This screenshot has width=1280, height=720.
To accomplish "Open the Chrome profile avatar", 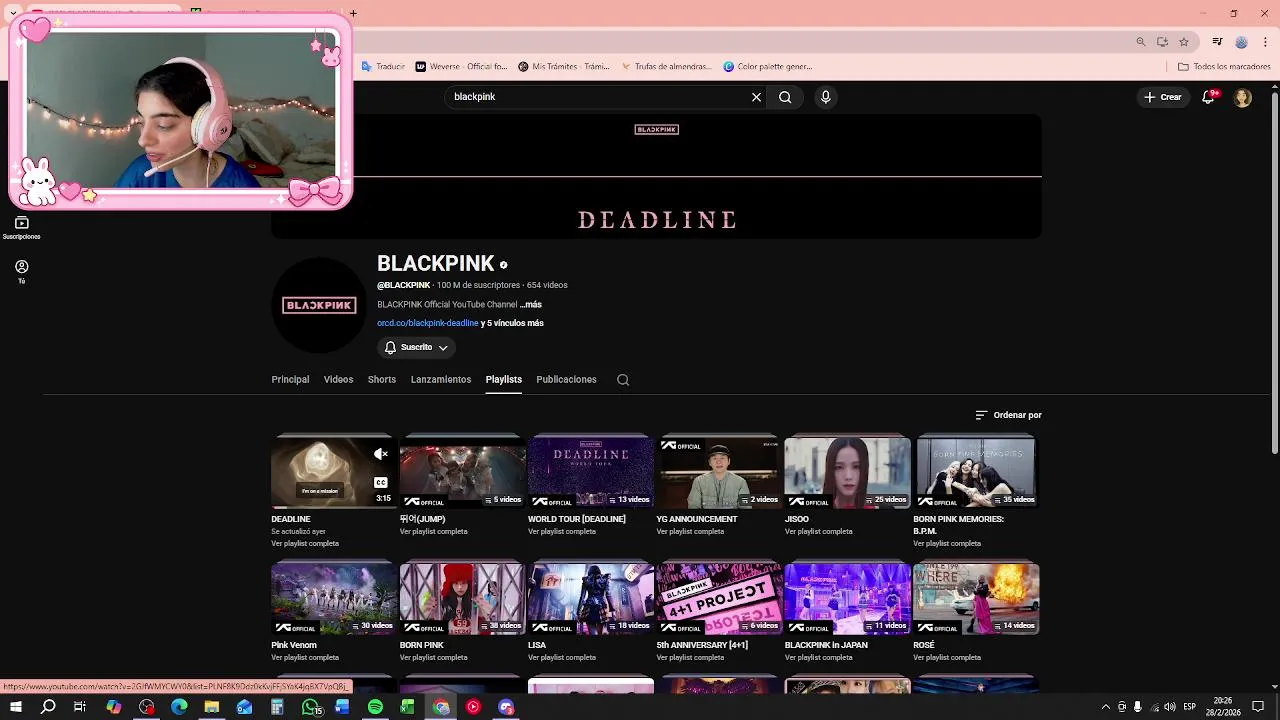I will point(1241,42).
